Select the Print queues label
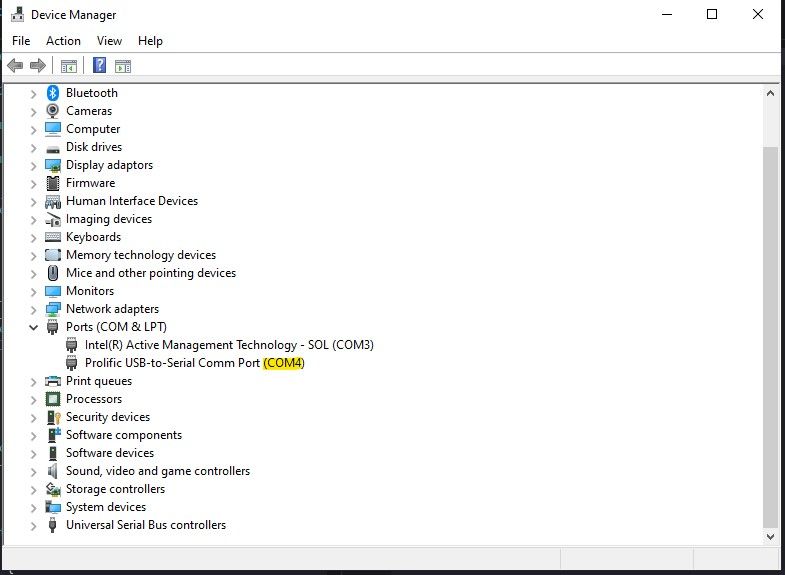785x575 pixels. 99,381
